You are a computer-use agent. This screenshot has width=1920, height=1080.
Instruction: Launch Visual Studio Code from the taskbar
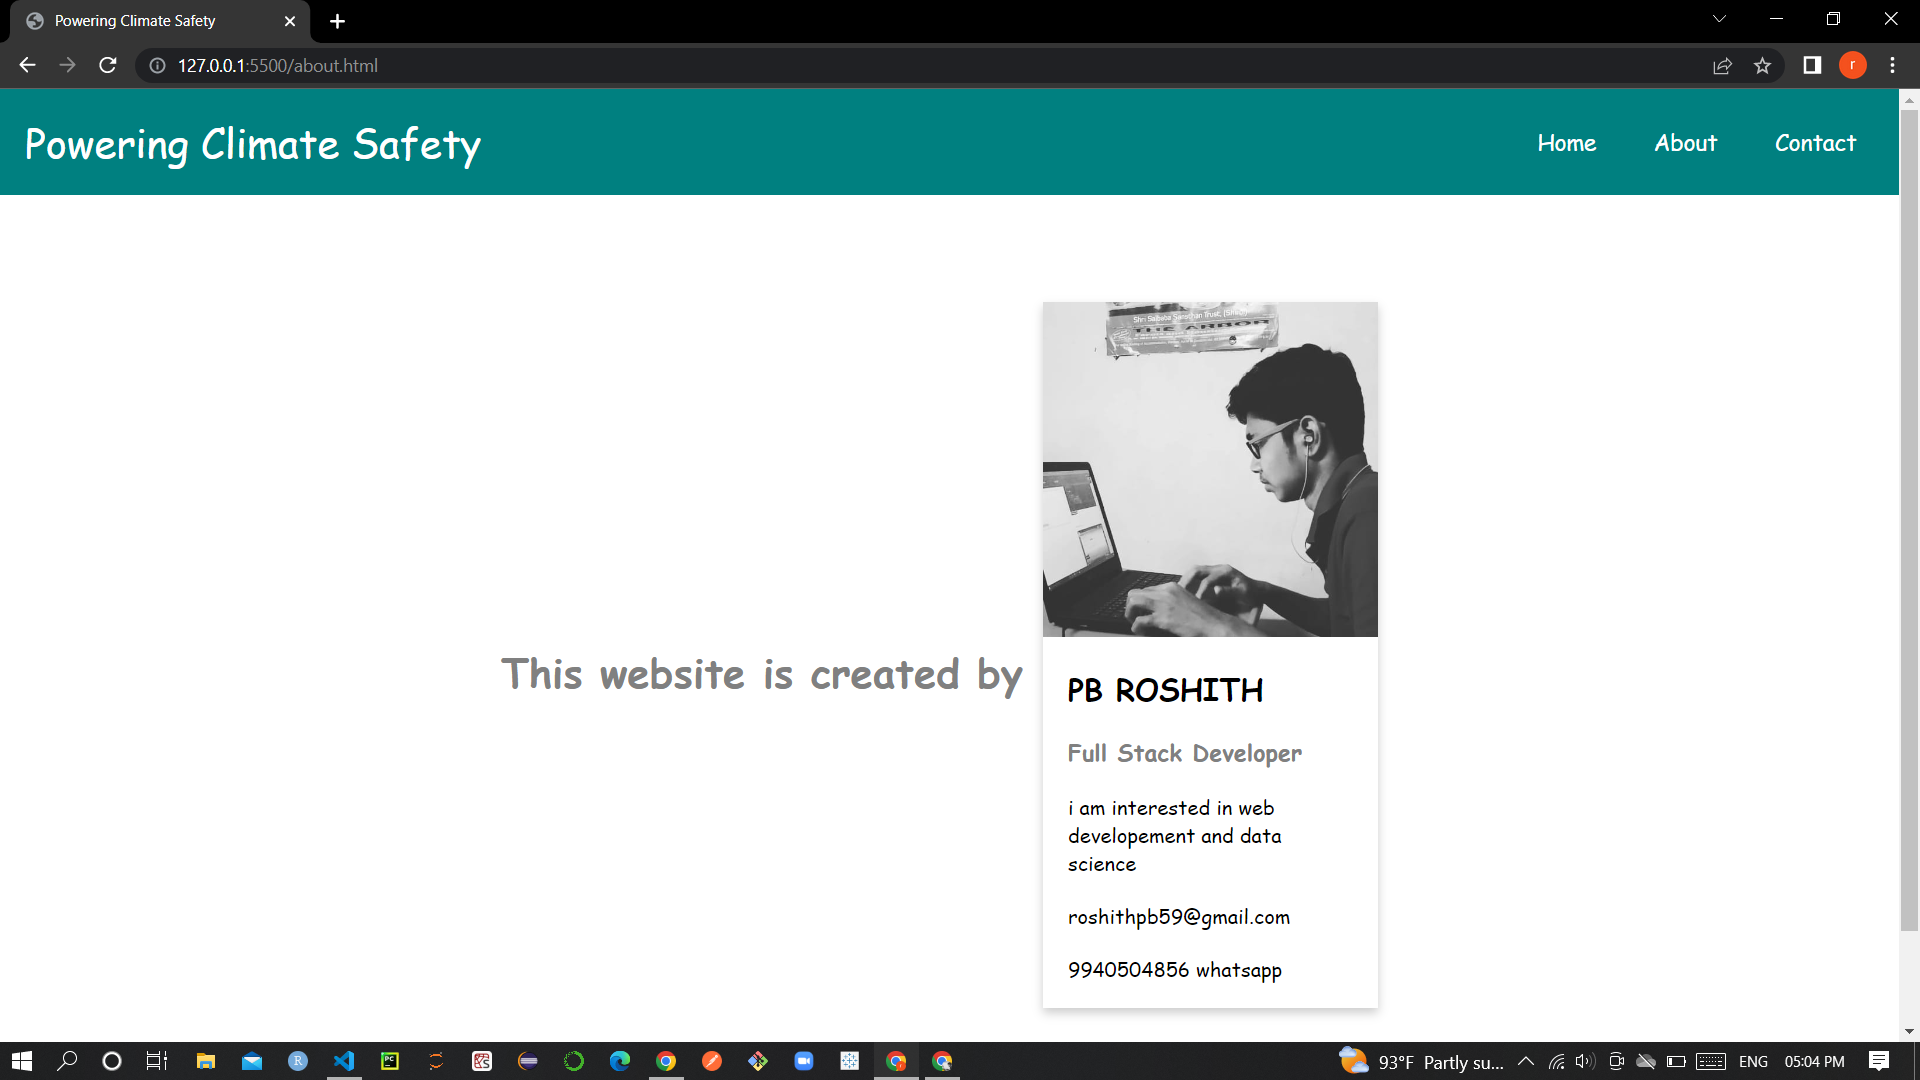tap(344, 1061)
